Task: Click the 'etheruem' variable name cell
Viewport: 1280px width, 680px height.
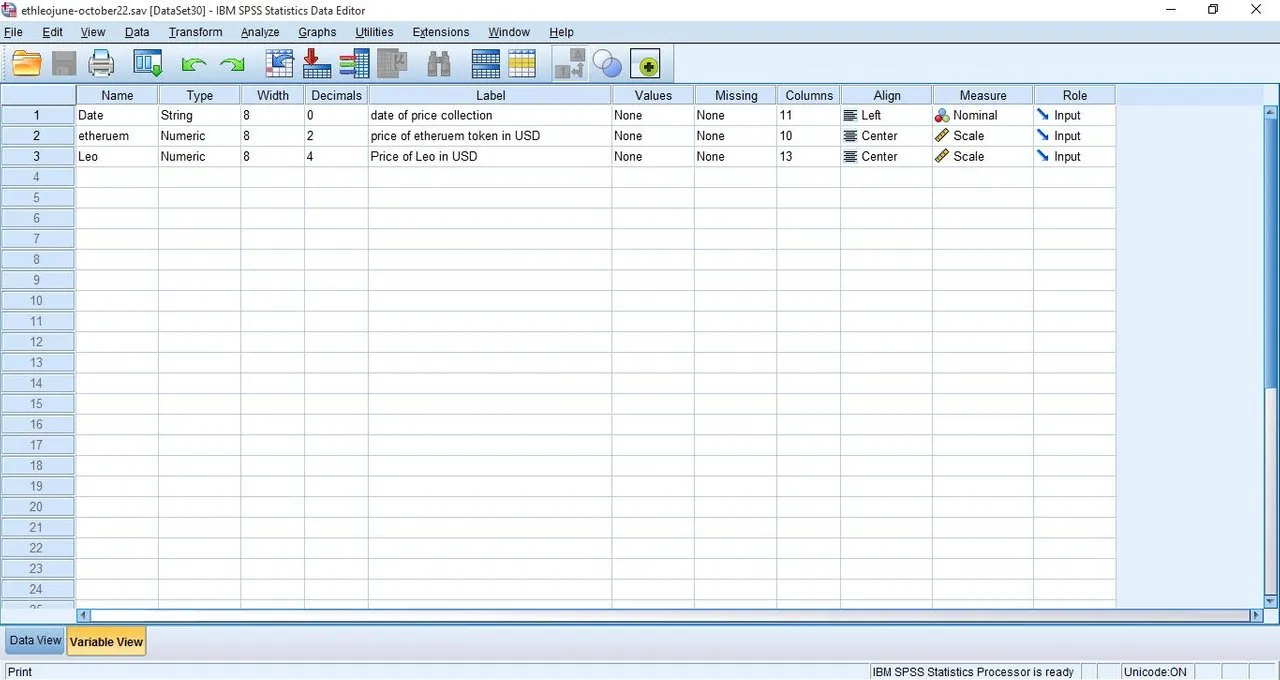Action: [x=117, y=136]
